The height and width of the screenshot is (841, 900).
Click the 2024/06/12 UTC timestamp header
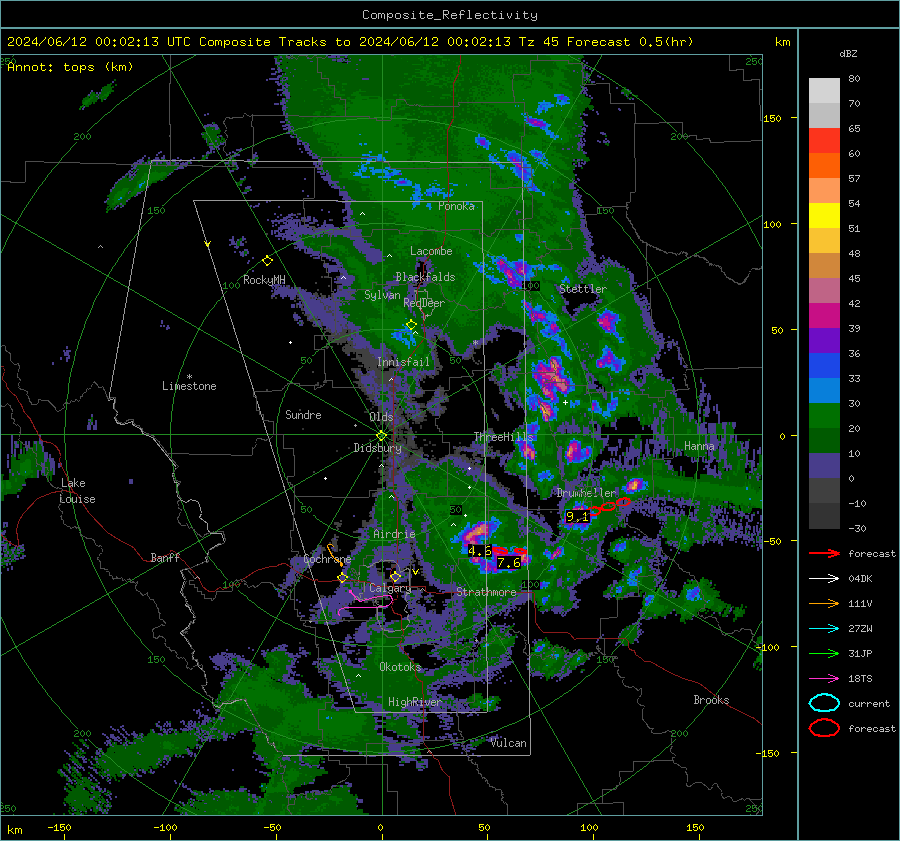[x=350, y=42]
